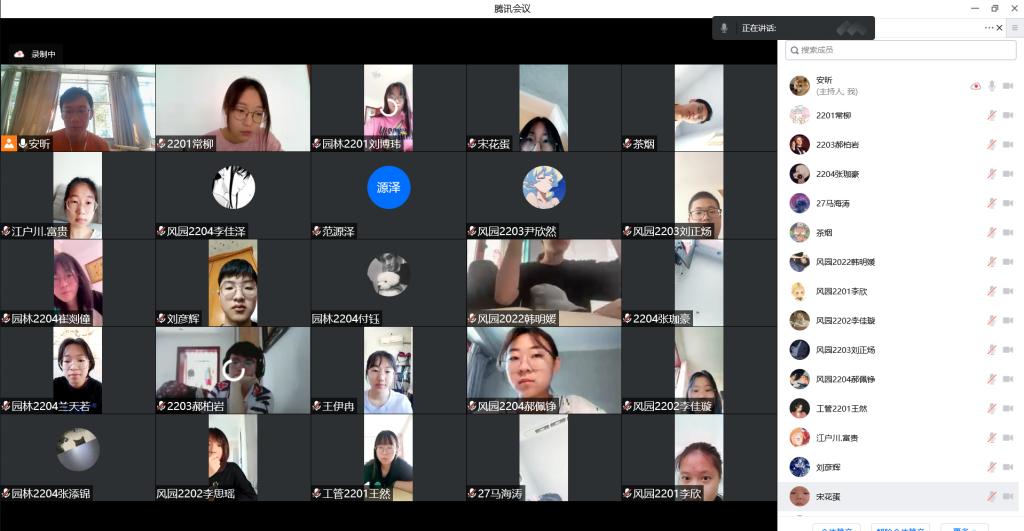Viewport: 1024px width, 531px height.
Task: Unmute 2201常柳 via the microphone icon
Action: pyautogui.click(x=992, y=115)
